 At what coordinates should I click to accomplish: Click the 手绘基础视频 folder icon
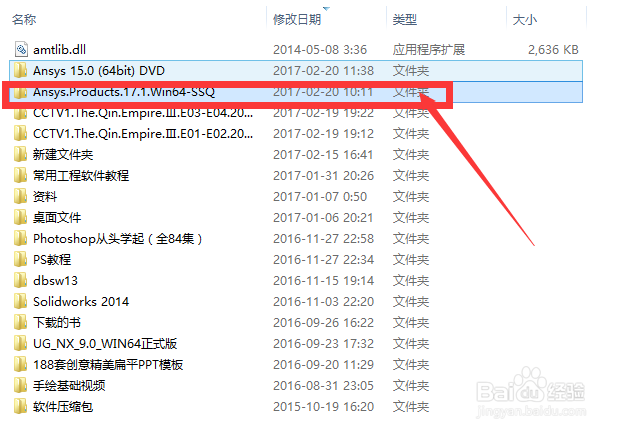click(20, 385)
